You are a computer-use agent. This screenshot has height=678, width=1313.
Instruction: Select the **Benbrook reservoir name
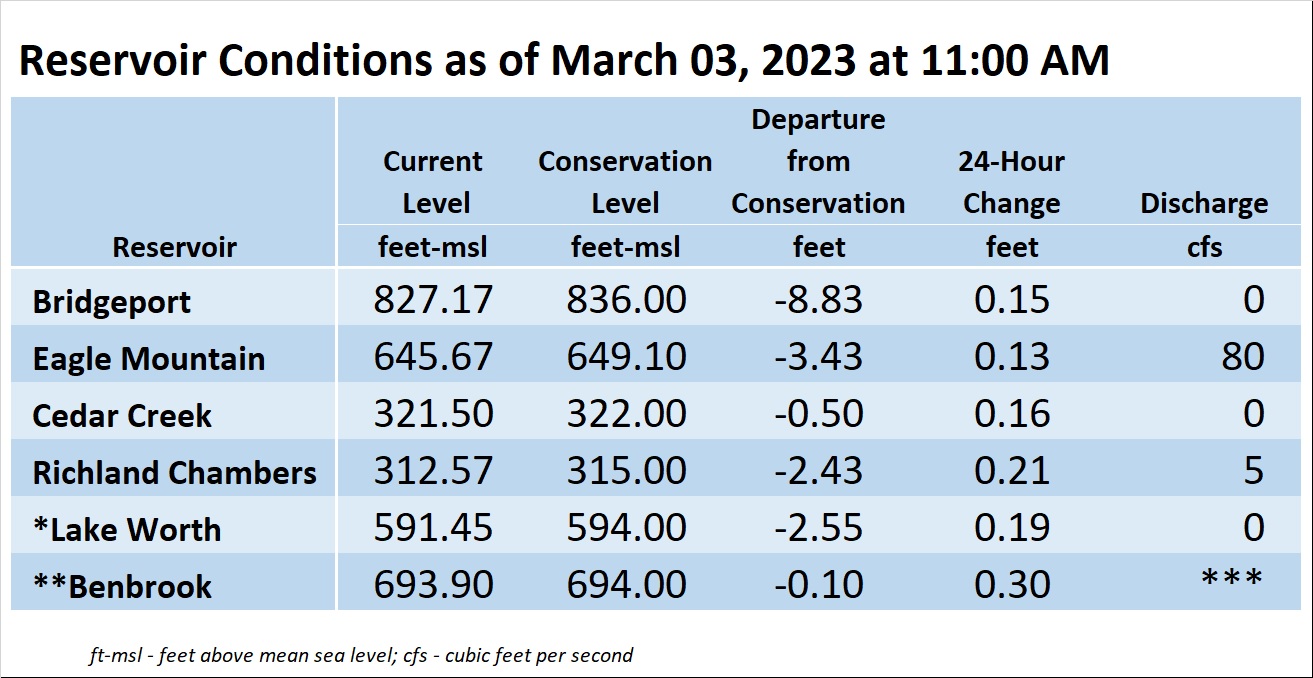pos(122,586)
